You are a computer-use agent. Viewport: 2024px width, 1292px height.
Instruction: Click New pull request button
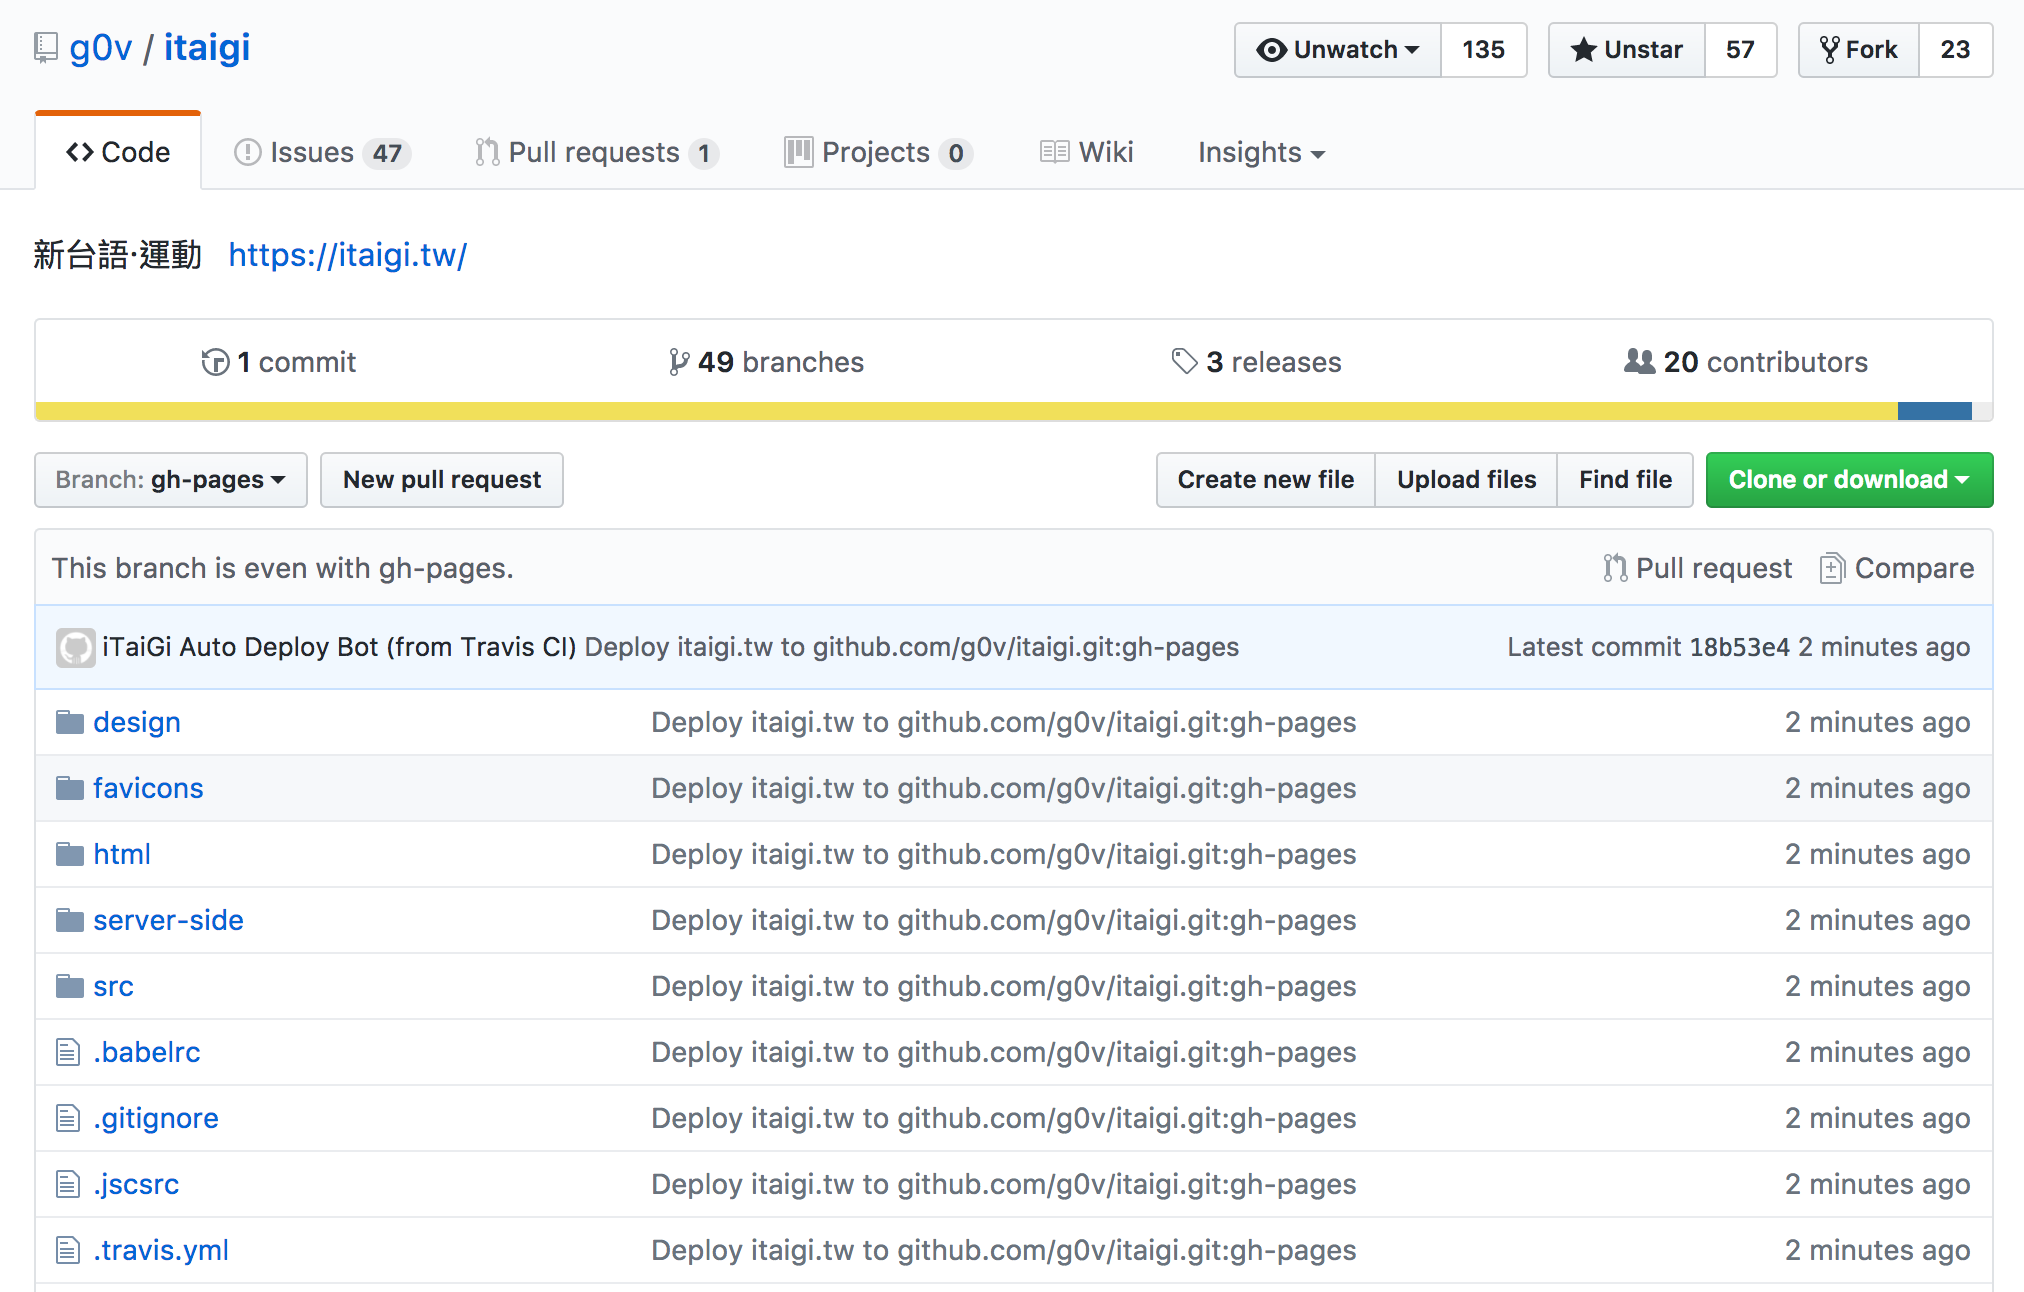tap(442, 480)
